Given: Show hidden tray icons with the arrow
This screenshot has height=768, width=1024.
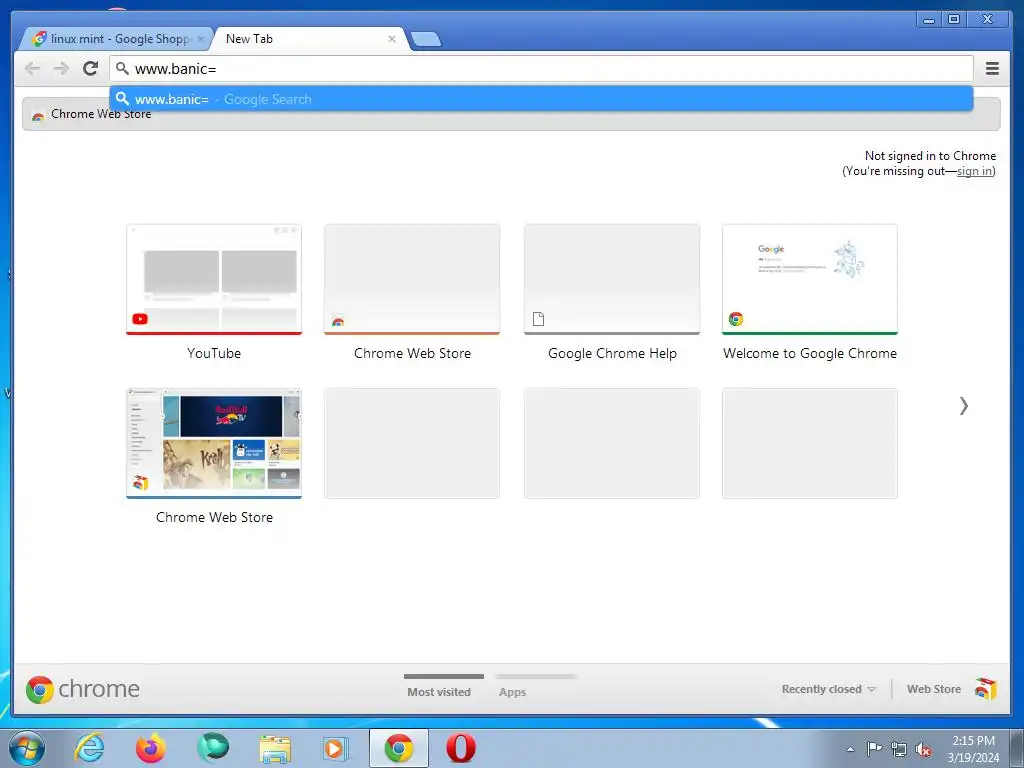Looking at the screenshot, I should tap(850, 750).
